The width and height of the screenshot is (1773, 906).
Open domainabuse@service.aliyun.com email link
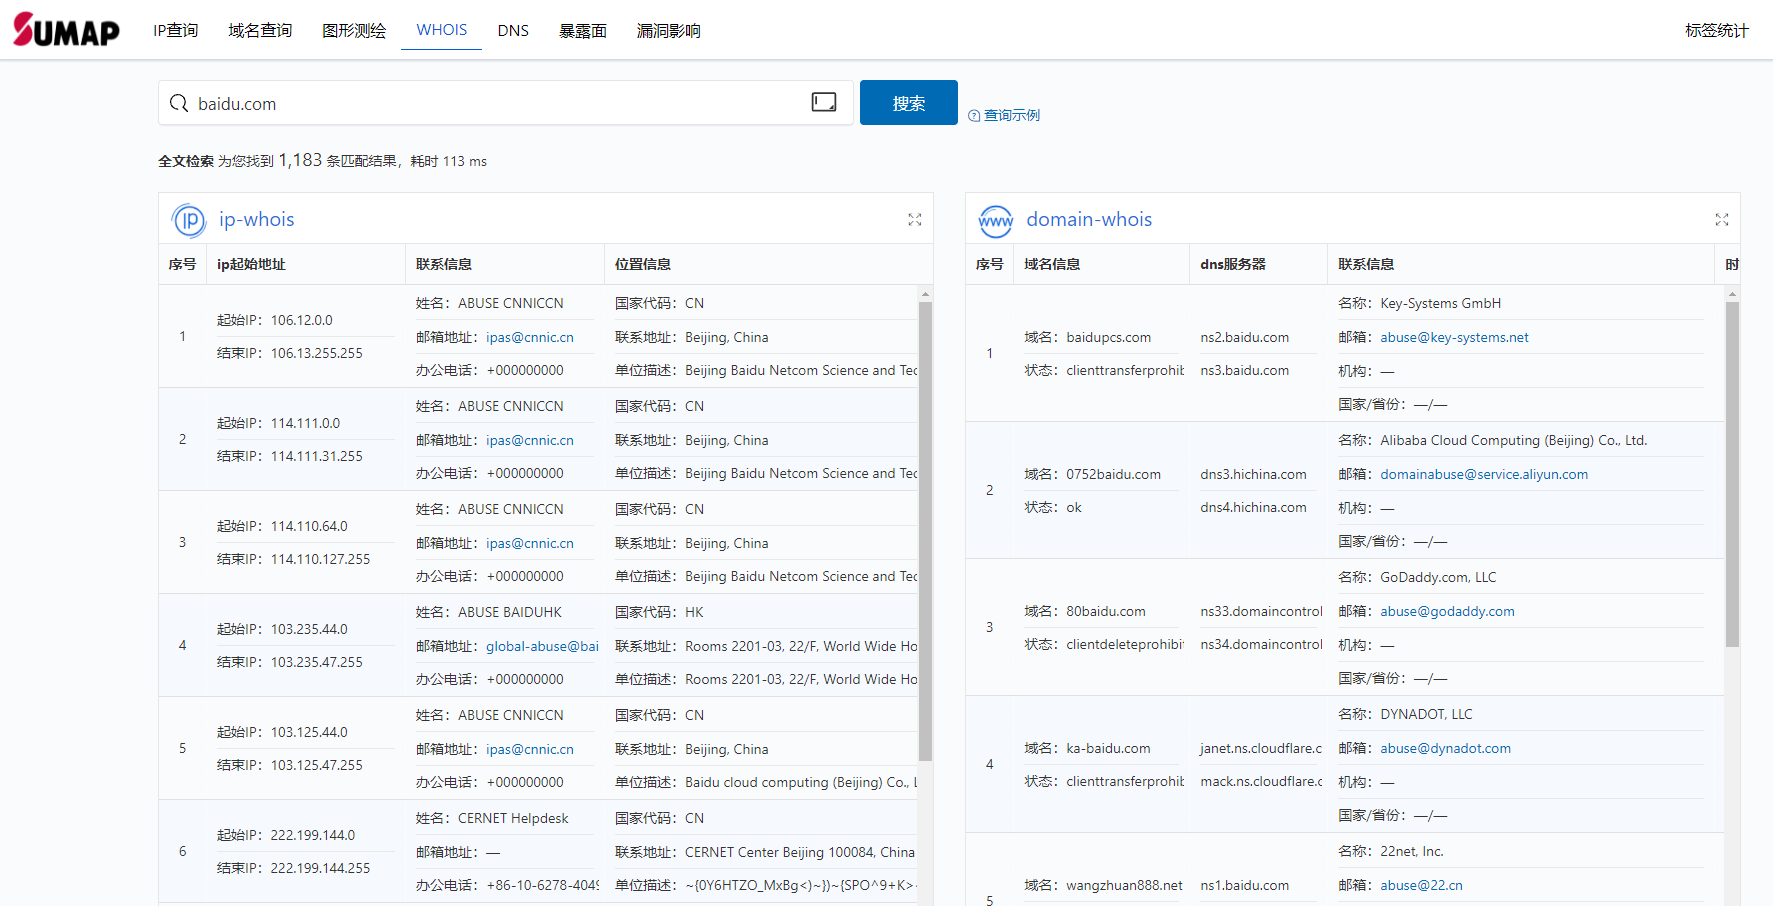[1484, 474]
